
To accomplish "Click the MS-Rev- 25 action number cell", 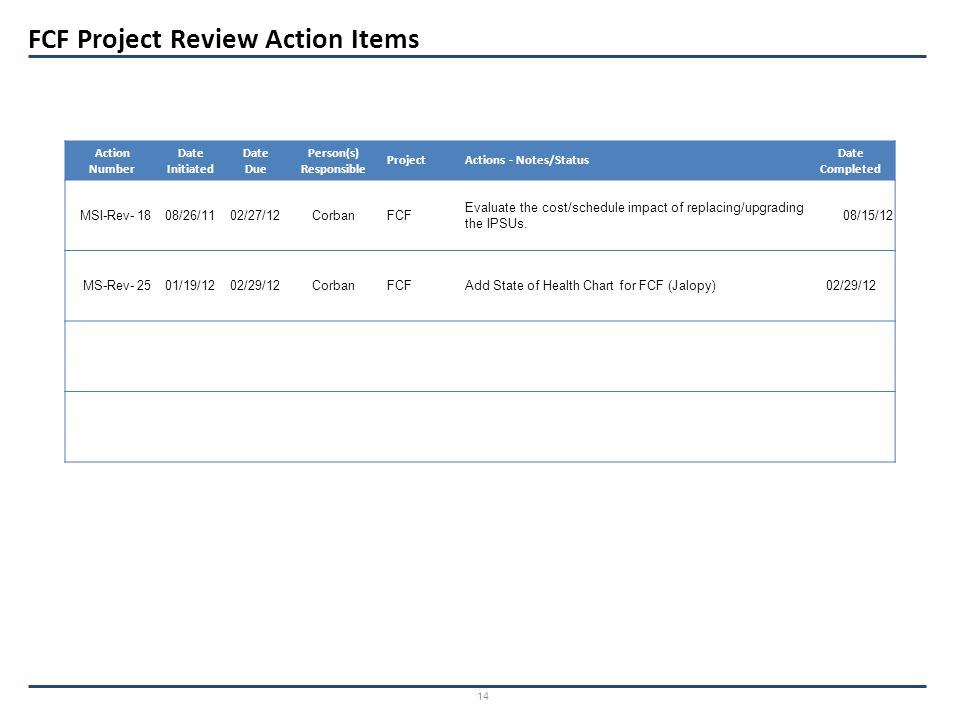I will pyautogui.click(x=116, y=285).
